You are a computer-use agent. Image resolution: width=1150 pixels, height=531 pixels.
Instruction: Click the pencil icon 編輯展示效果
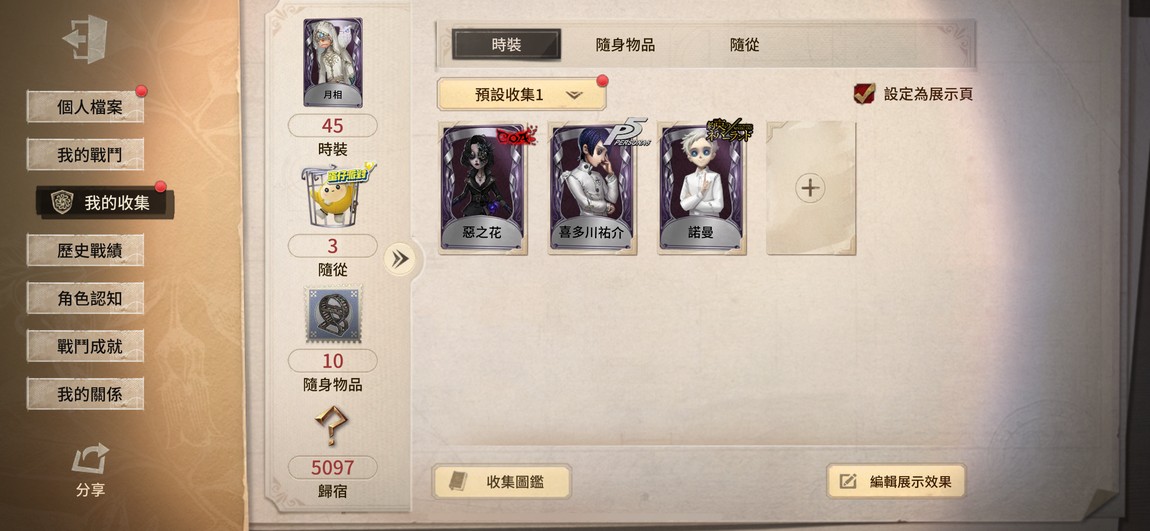coord(849,481)
